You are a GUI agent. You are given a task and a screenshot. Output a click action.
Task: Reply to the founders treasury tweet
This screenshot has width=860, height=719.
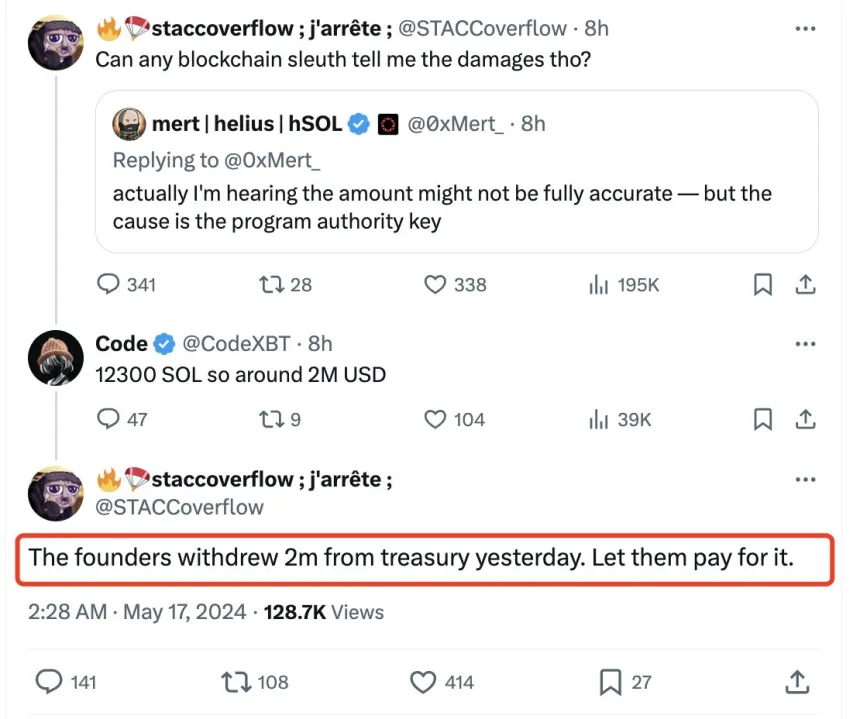[x=50, y=682]
